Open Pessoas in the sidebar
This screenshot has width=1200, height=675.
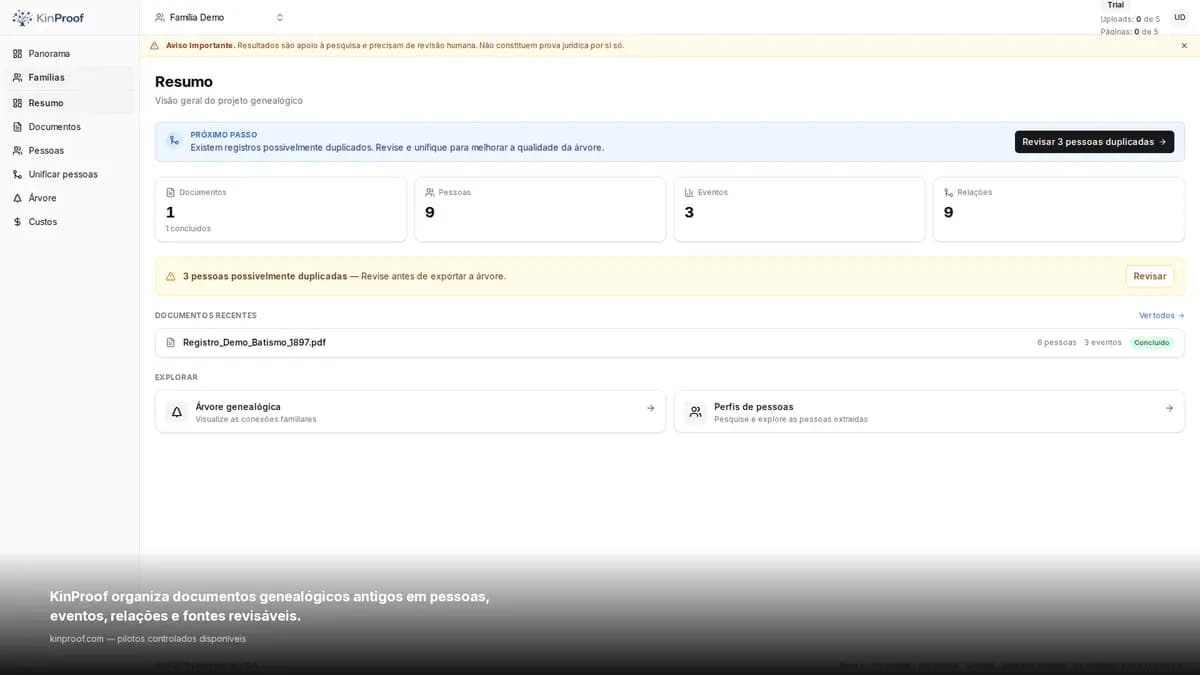tap(70, 150)
